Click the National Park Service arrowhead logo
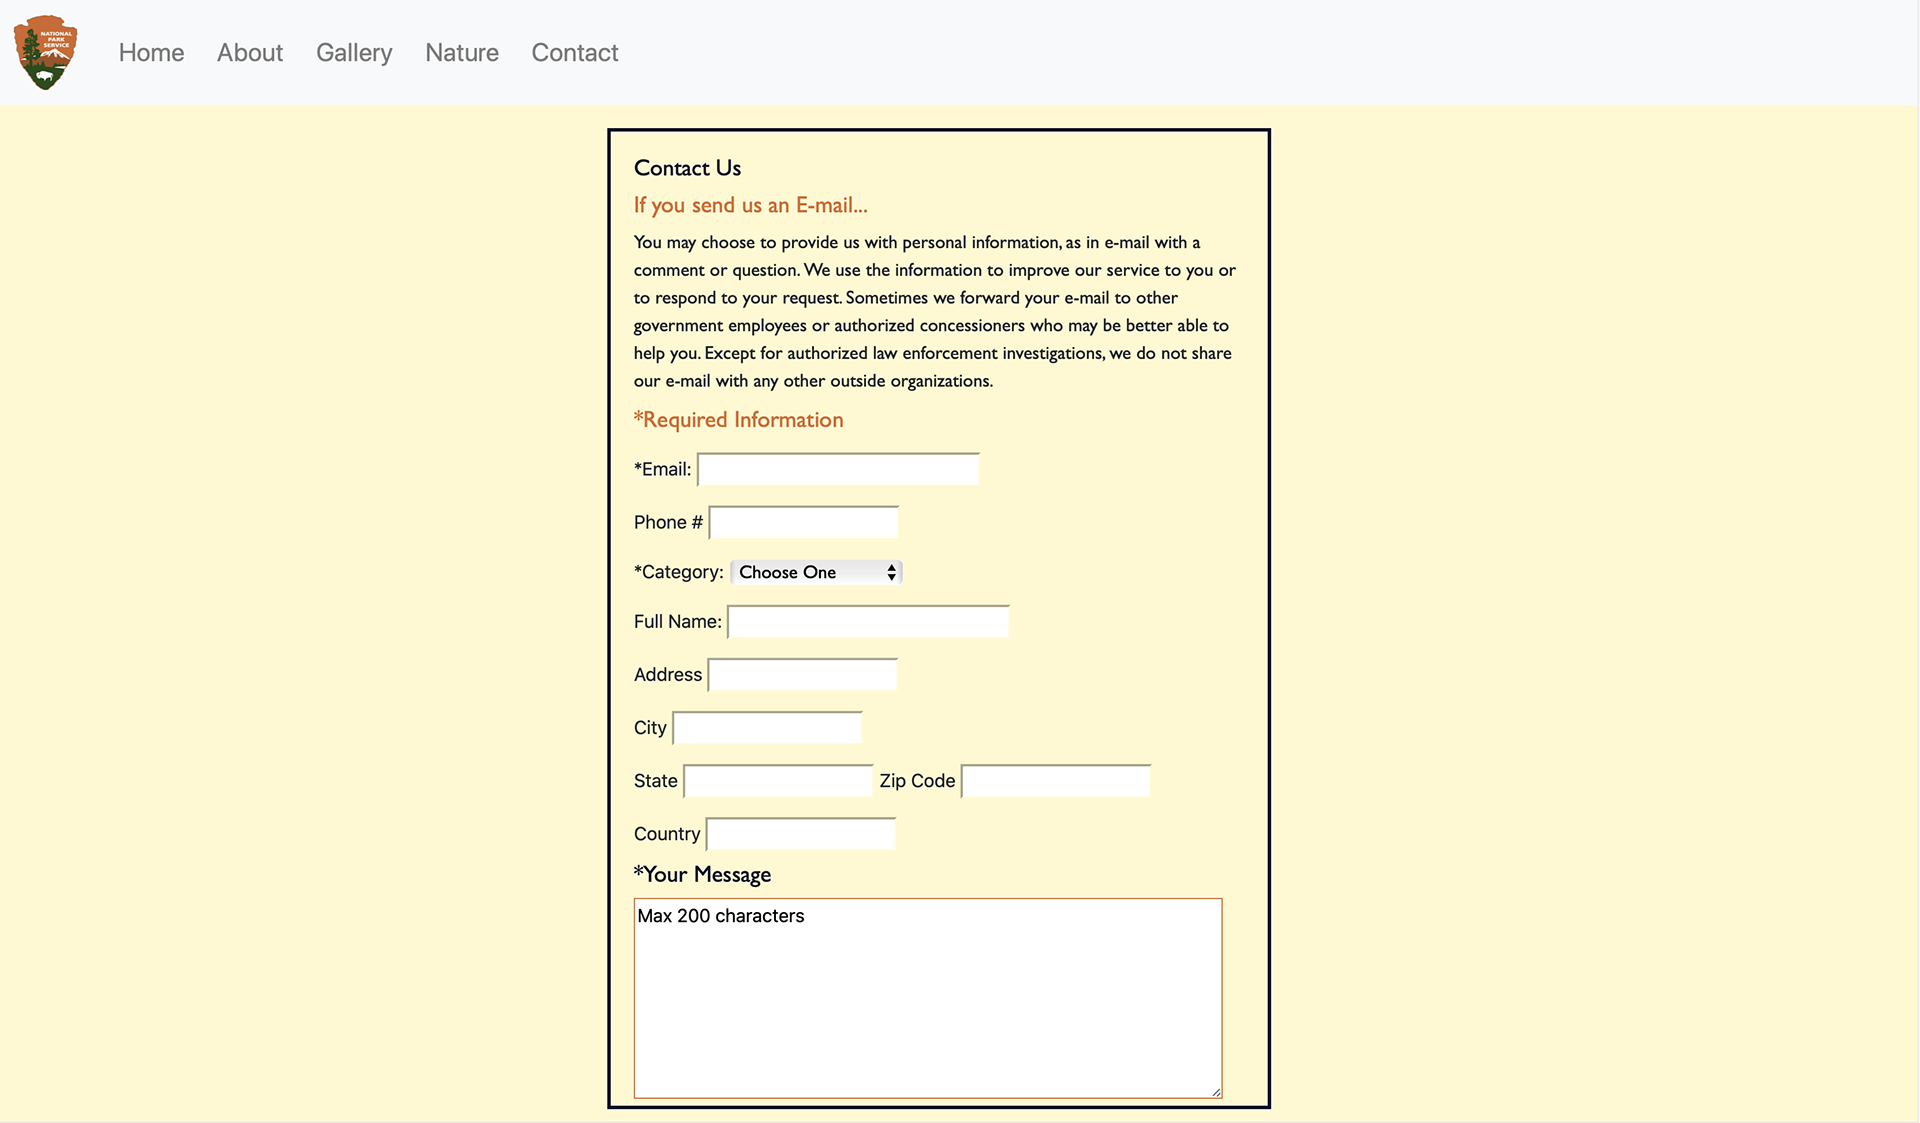Viewport: 1920px width, 1123px height. pyautogui.click(x=46, y=52)
